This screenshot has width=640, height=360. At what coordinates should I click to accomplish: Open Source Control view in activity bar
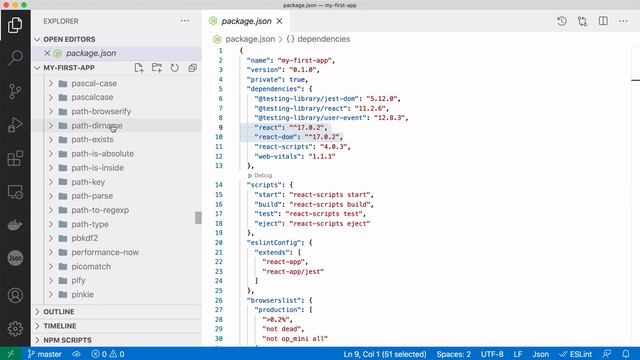click(15, 91)
